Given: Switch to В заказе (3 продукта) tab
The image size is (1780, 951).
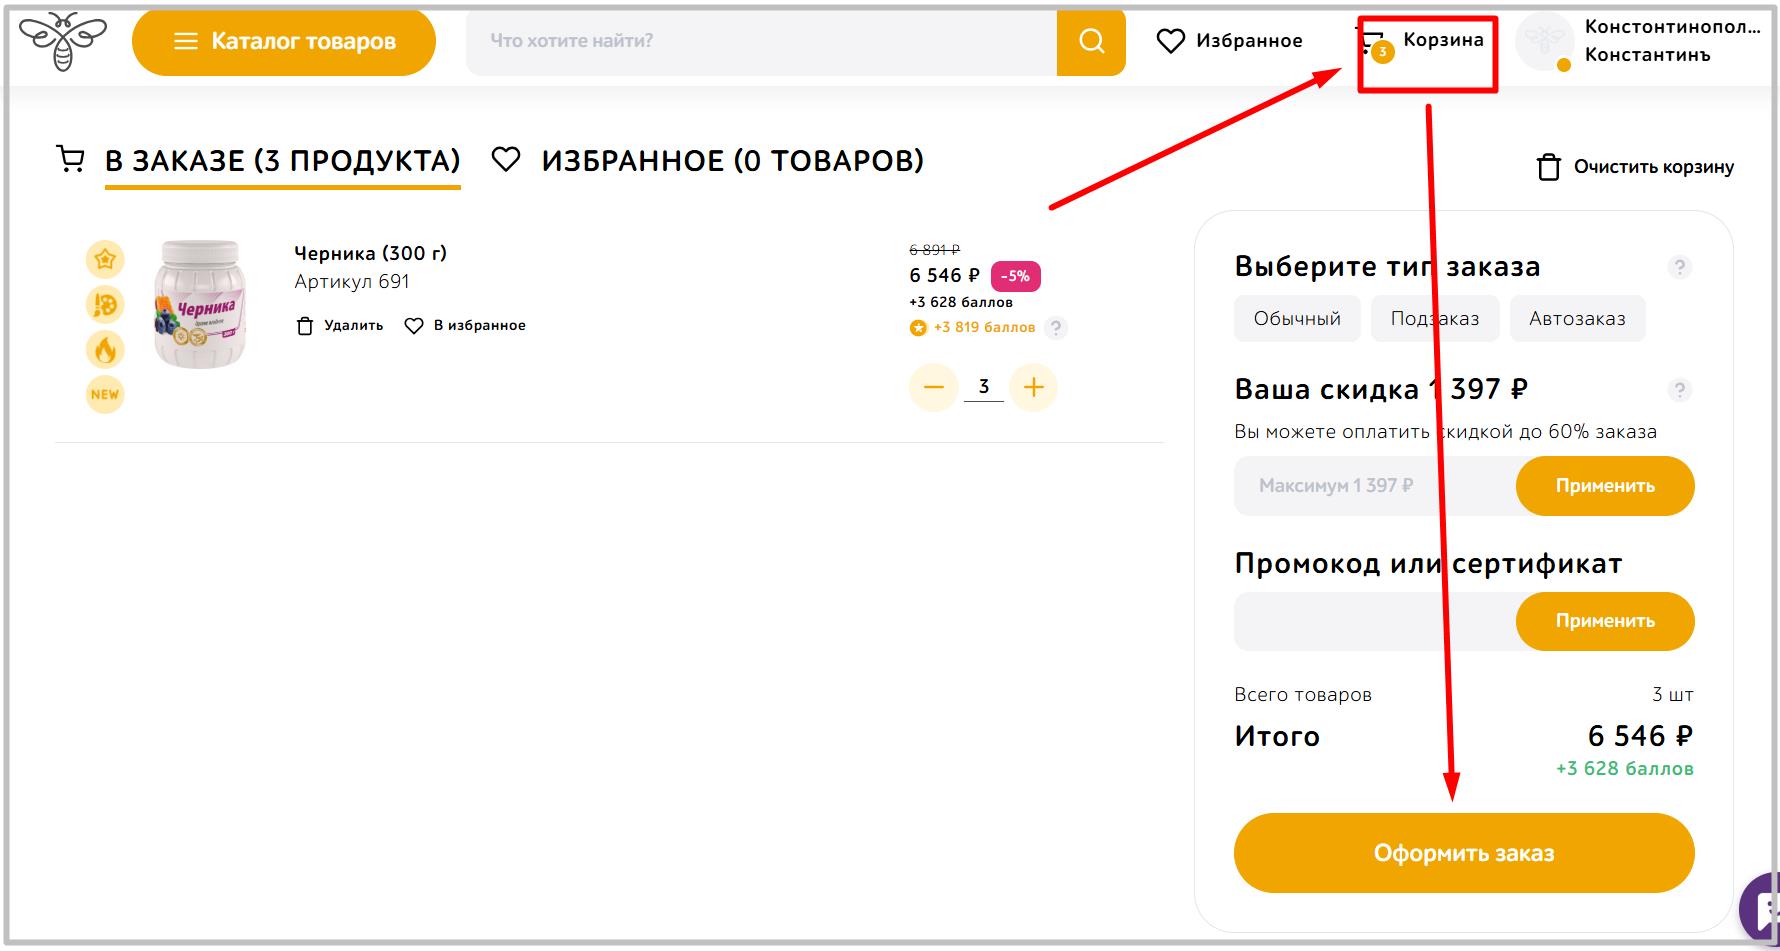Looking at the screenshot, I should point(282,161).
